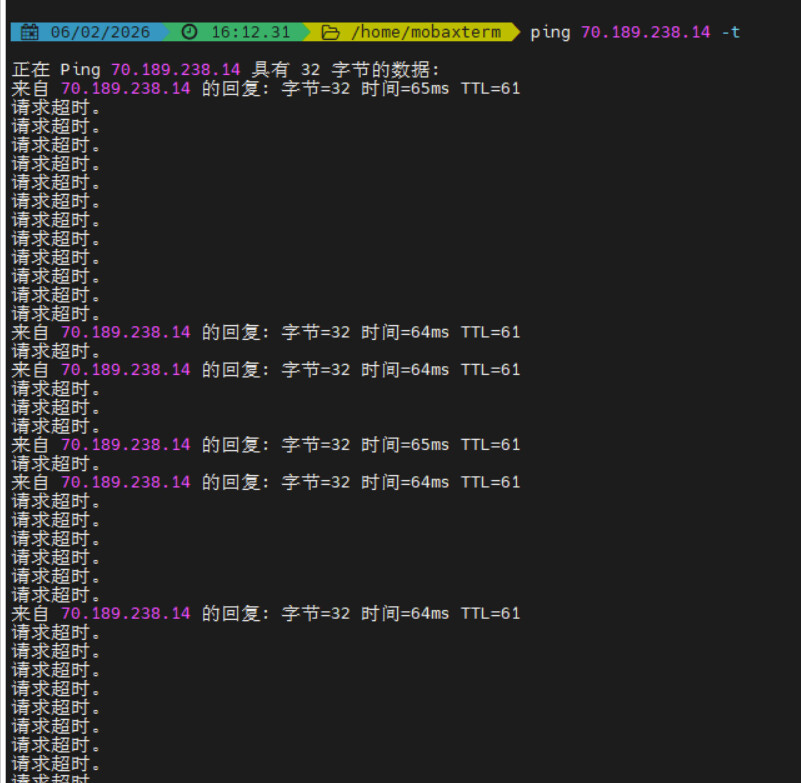Select the date 06/02/2026 in the prompt
This screenshot has height=783, width=801.
(99, 32)
